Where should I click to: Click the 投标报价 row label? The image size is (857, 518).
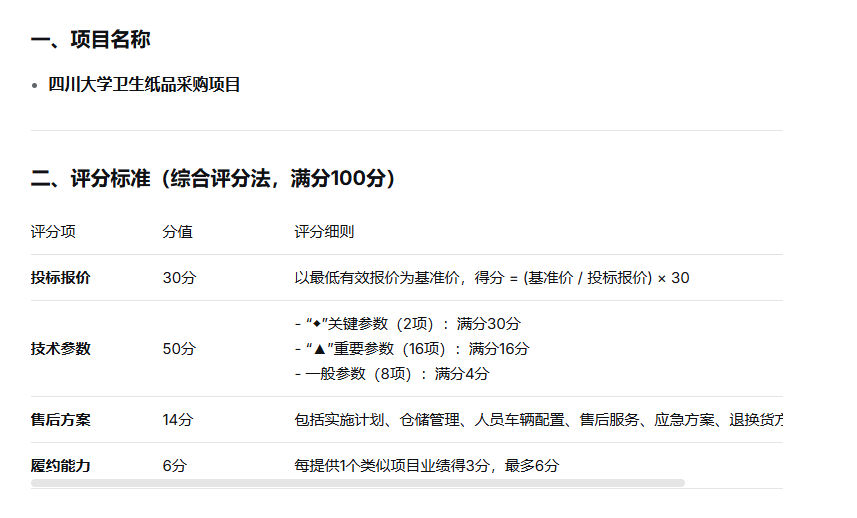tap(61, 278)
